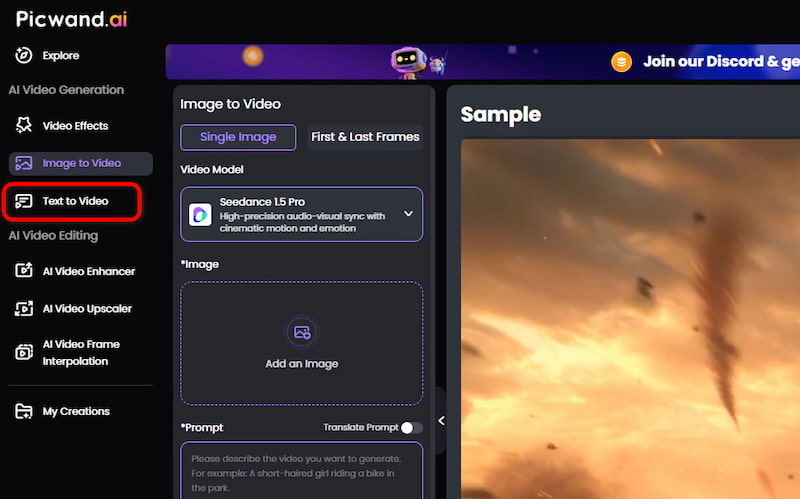Click the Image to Video panel title
The height and width of the screenshot is (499, 800).
[230, 104]
